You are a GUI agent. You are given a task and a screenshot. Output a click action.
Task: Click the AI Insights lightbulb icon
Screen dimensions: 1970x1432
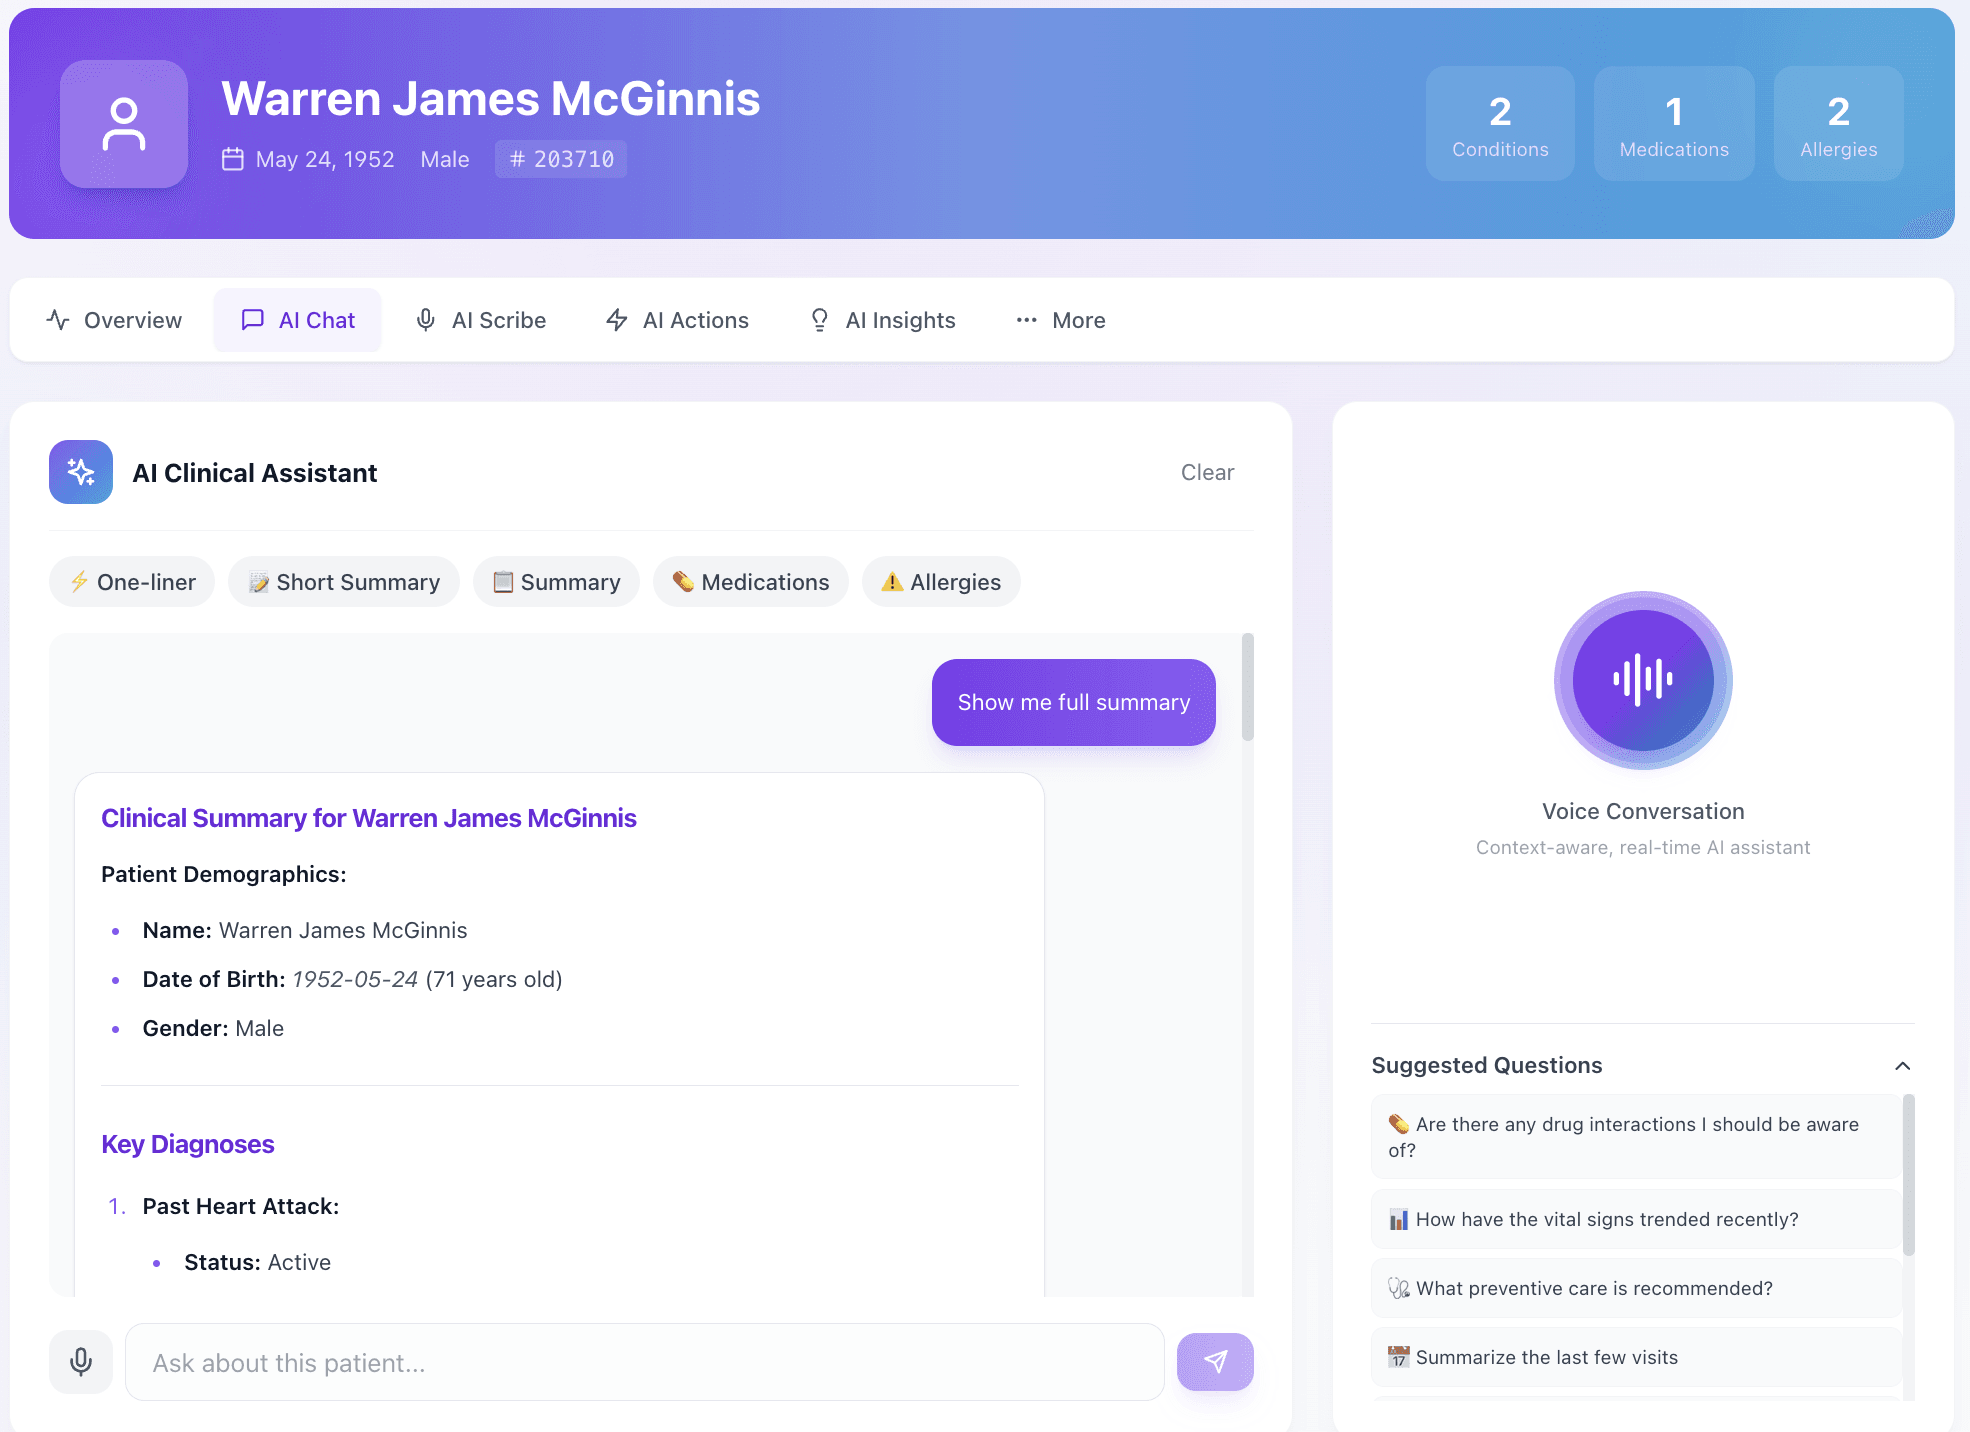[819, 320]
